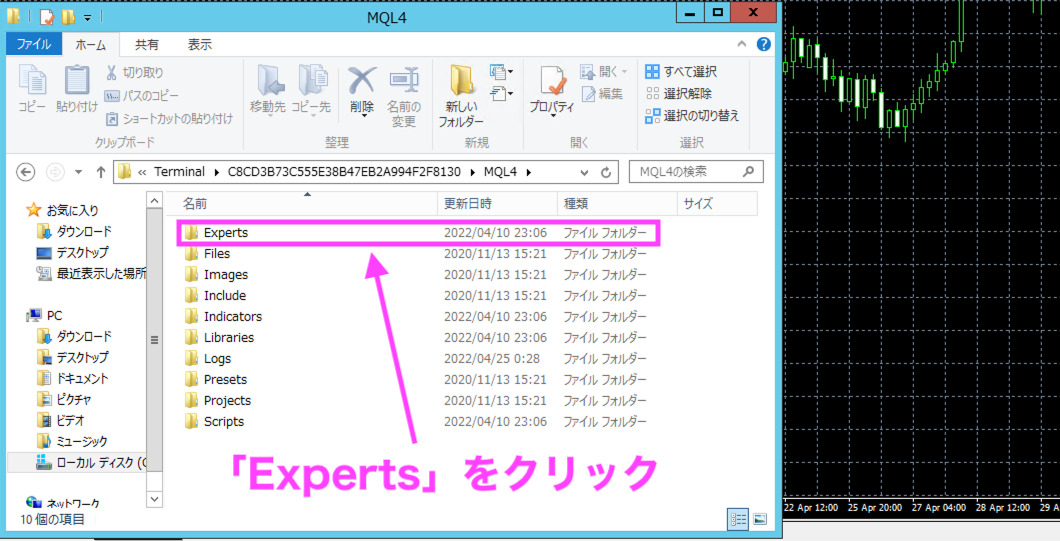Click the Back arrow navigation button

(x=27, y=172)
